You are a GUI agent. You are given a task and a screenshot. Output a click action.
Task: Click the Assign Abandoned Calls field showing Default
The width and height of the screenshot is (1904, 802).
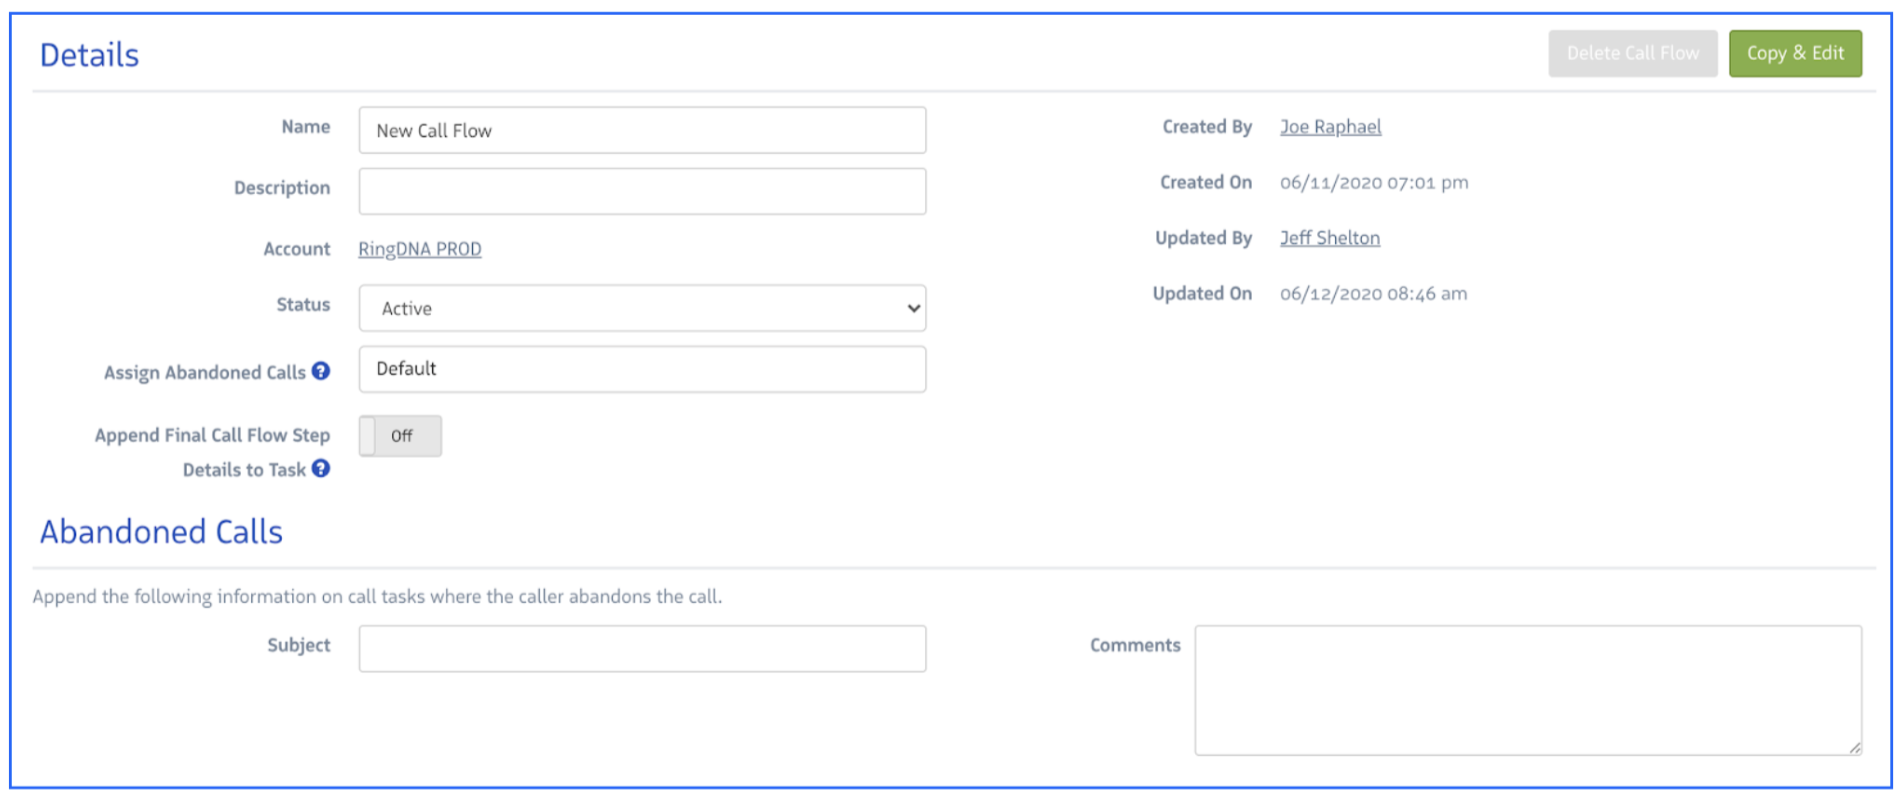click(x=642, y=369)
